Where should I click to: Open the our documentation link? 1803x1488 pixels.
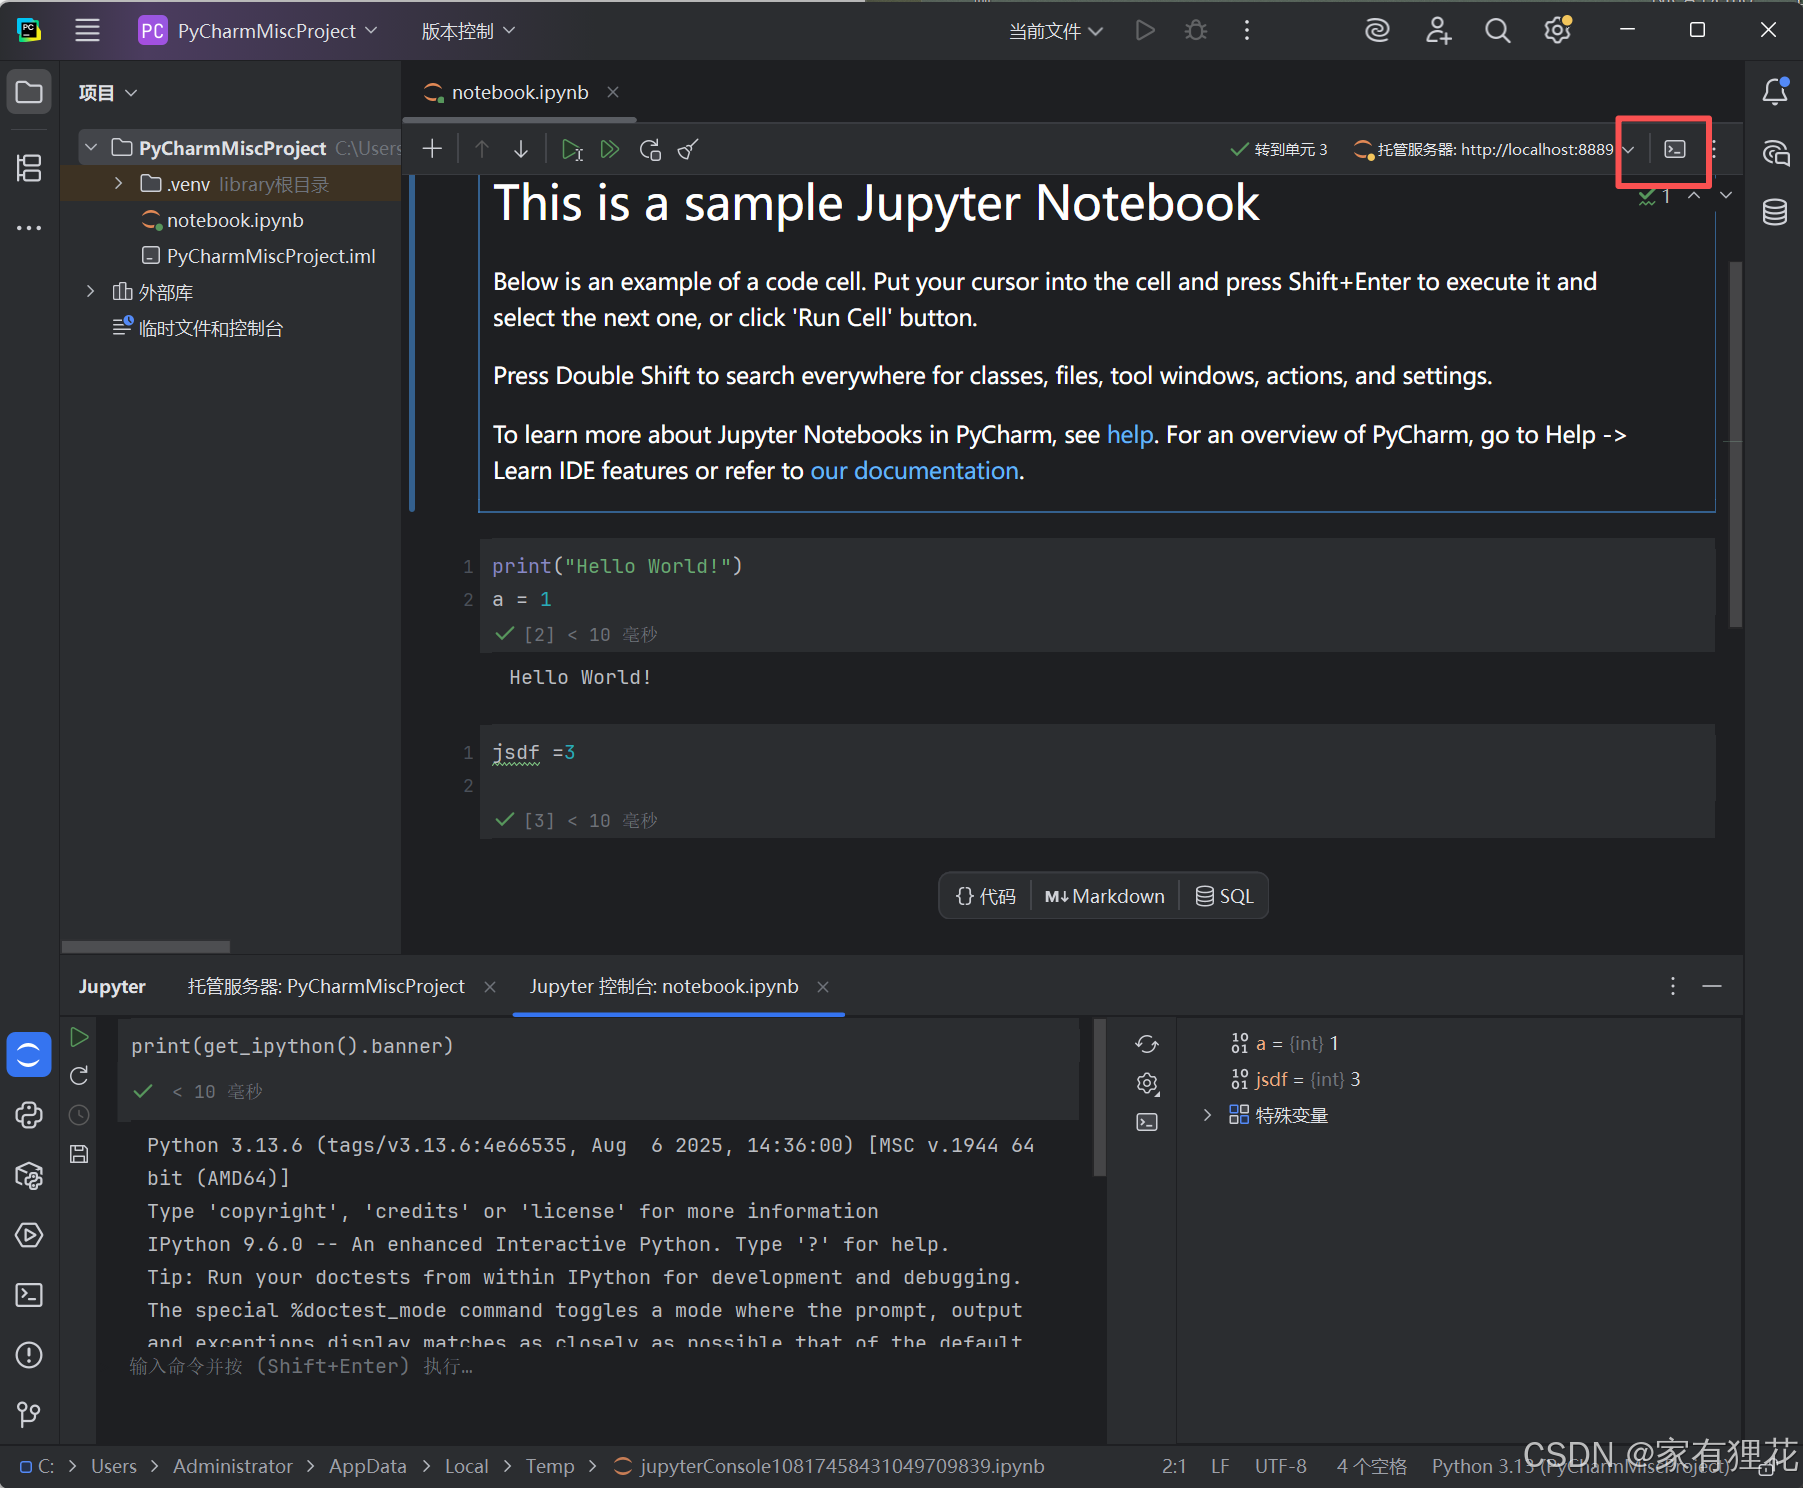914,471
